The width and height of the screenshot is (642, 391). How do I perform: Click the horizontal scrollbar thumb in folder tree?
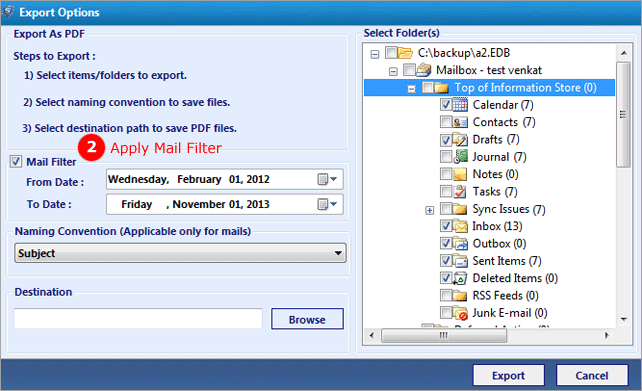[444, 336]
